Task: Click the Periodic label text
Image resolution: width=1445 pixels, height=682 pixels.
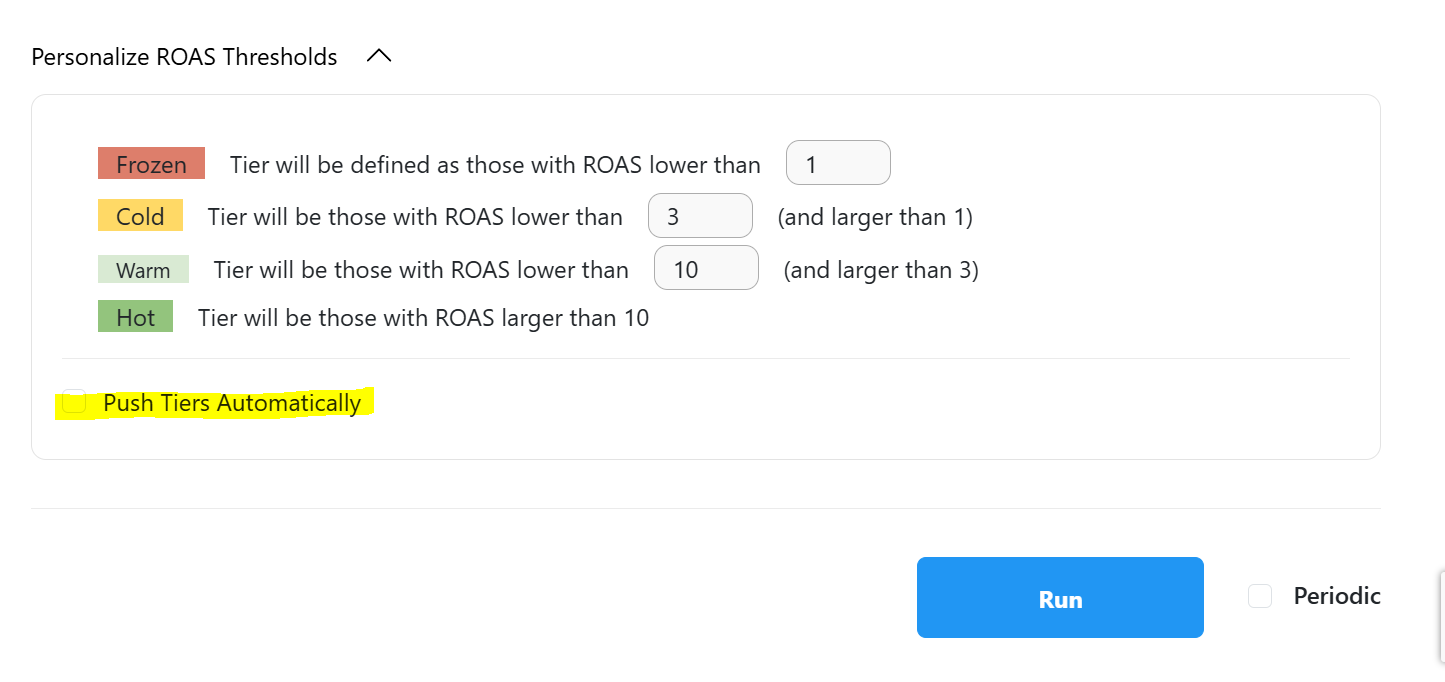Action: [1337, 596]
